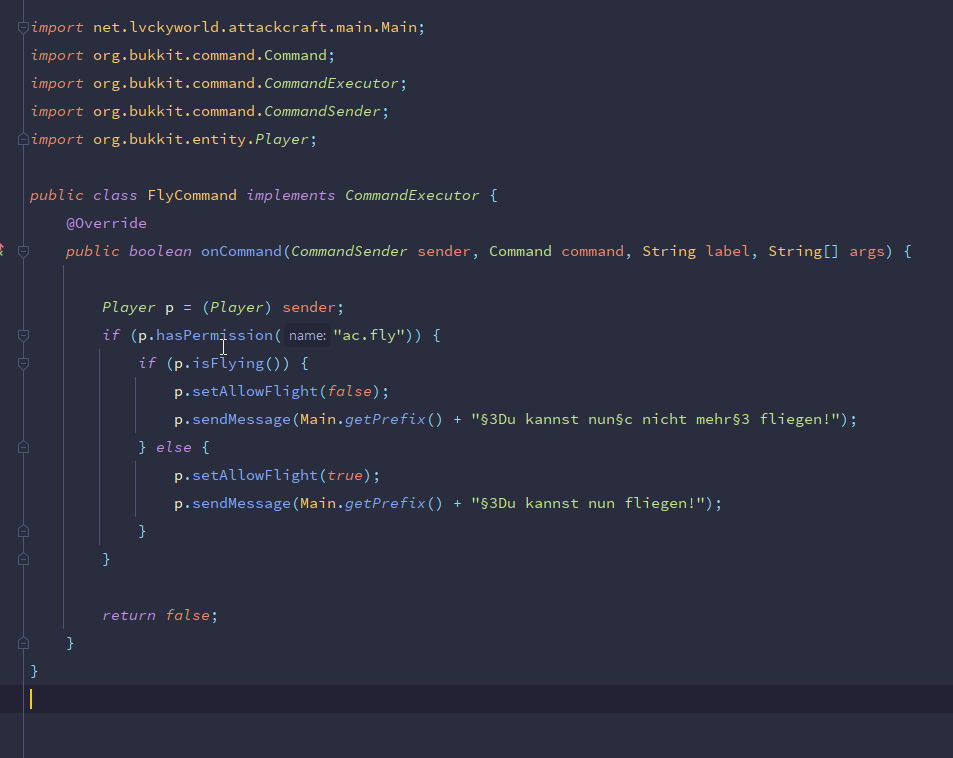Collapse the isFlying if-block fold marker
The height and width of the screenshot is (758, 953).
[24, 364]
